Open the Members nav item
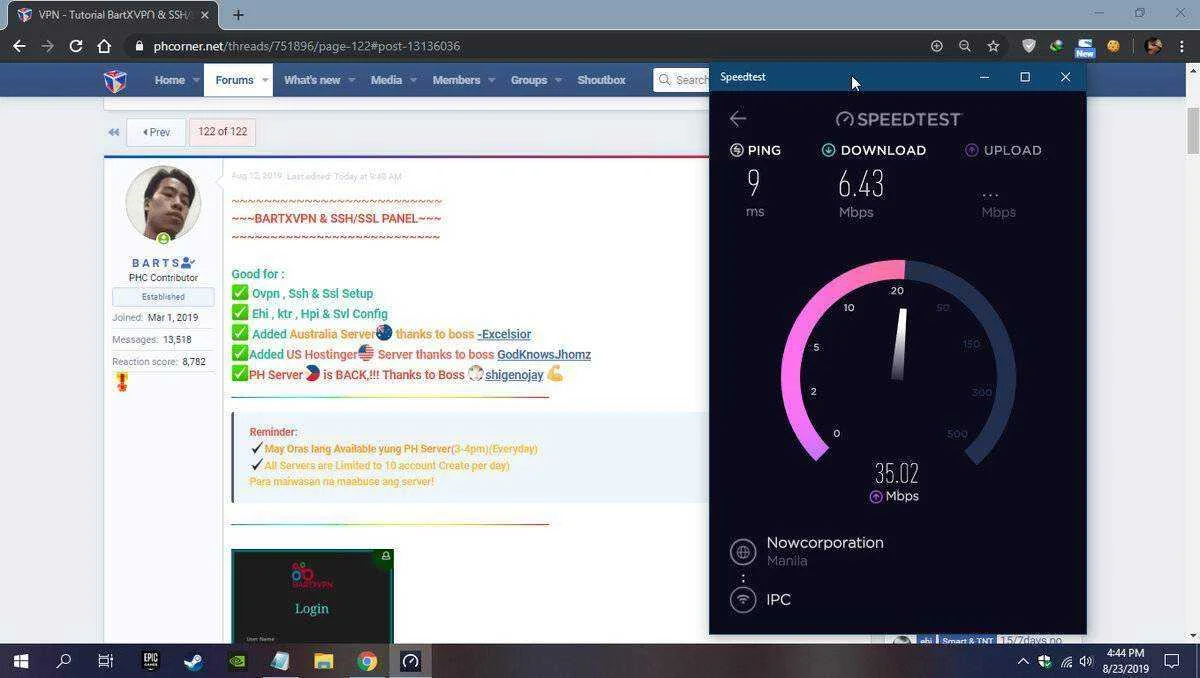 [x=456, y=80]
